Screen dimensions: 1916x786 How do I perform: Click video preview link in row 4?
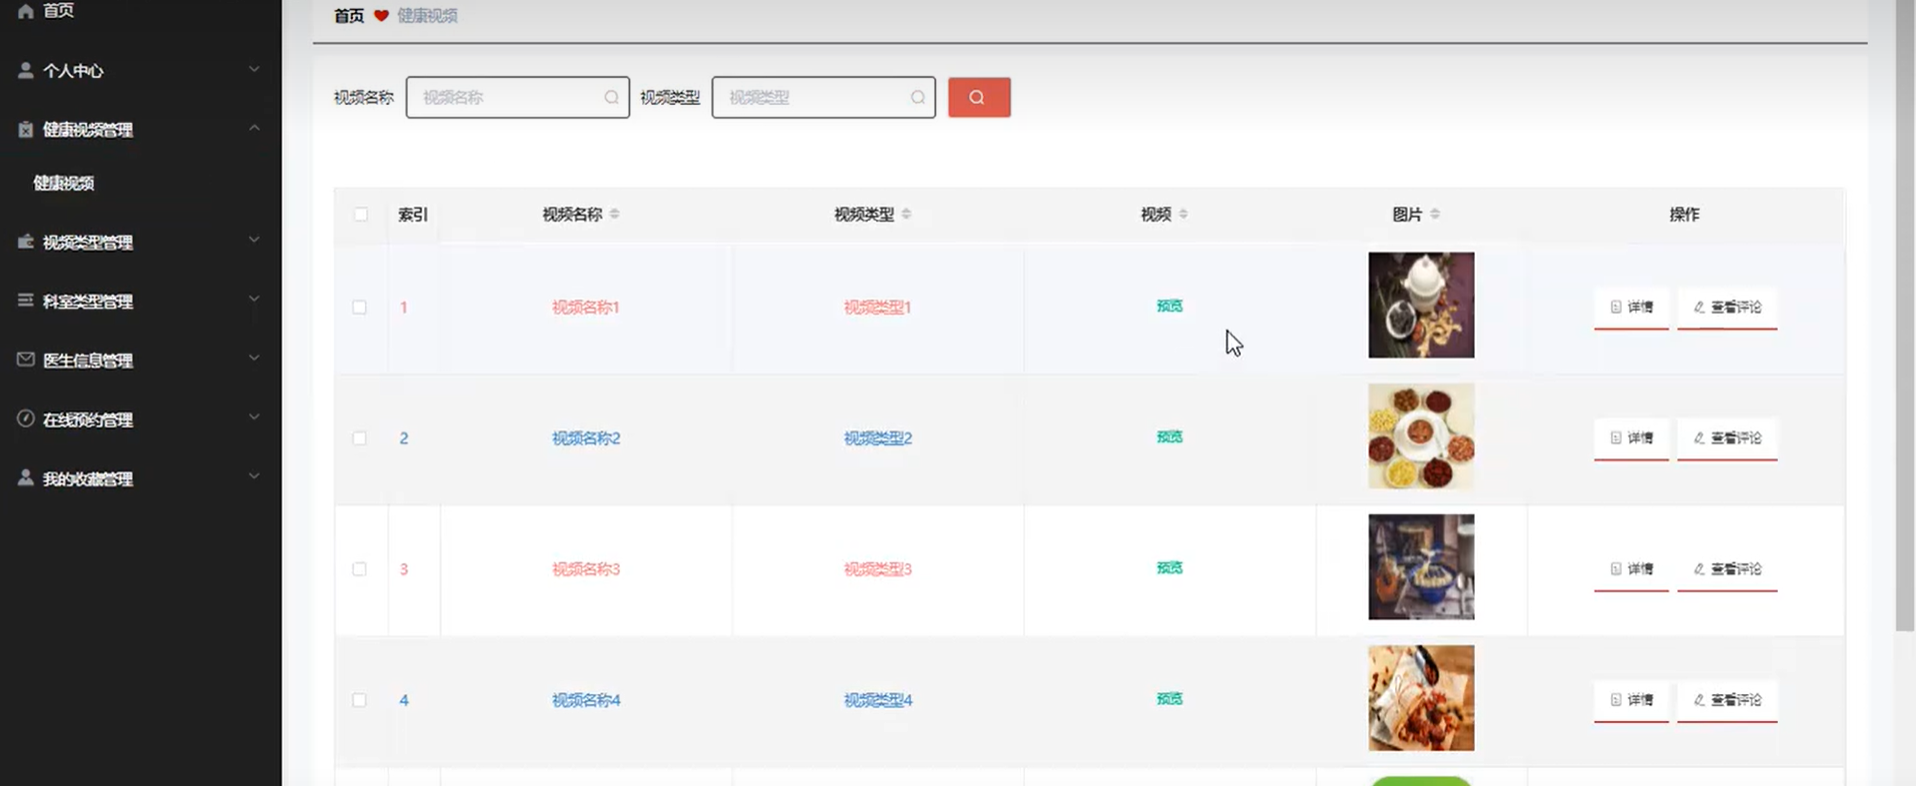[1169, 699]
